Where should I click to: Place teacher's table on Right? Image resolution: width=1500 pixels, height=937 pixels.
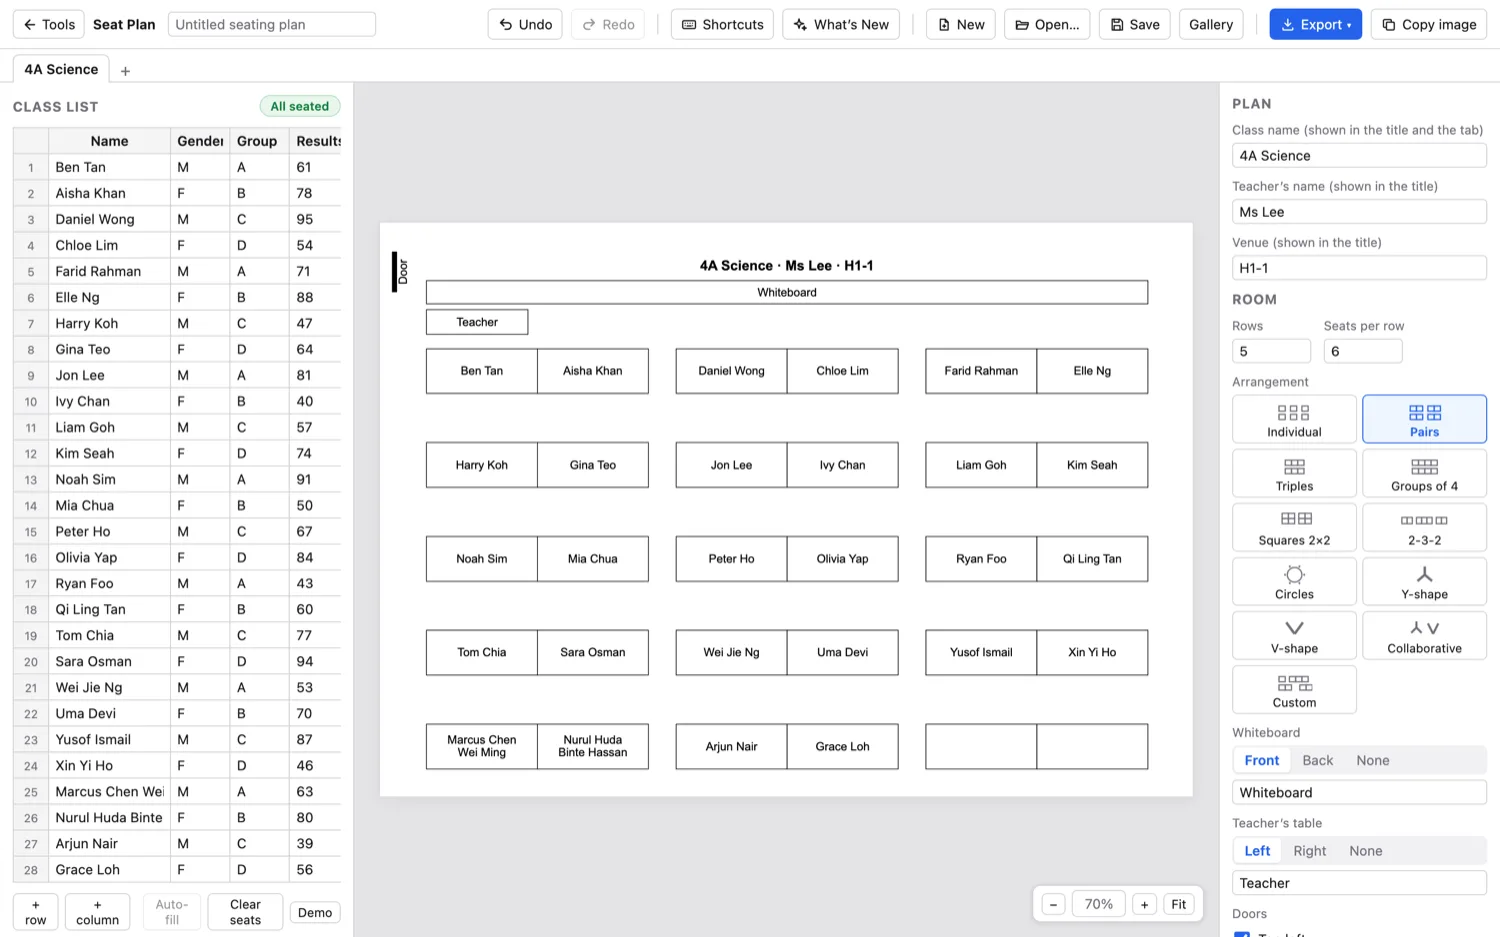tap(1309, 851)
